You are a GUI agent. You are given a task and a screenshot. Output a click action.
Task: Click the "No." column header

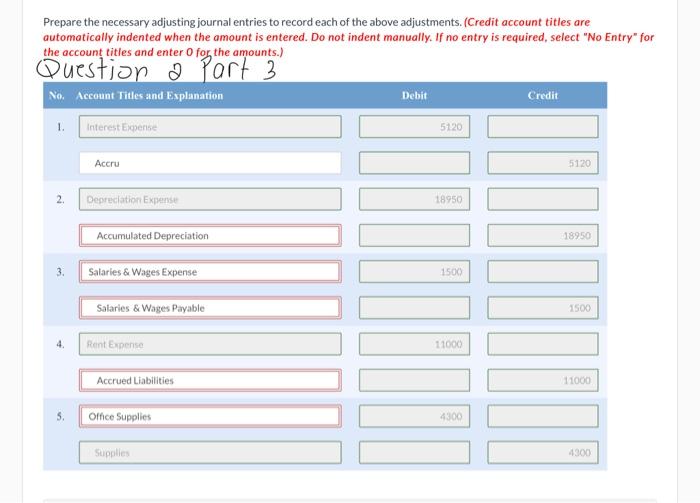57,96
